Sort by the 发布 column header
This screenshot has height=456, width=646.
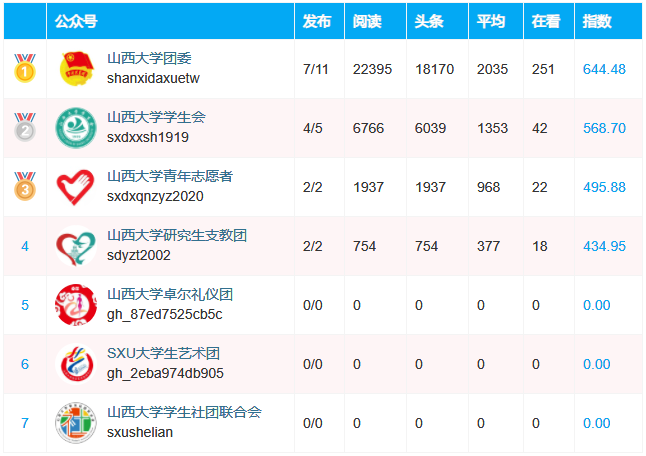[x=317, y=21]
